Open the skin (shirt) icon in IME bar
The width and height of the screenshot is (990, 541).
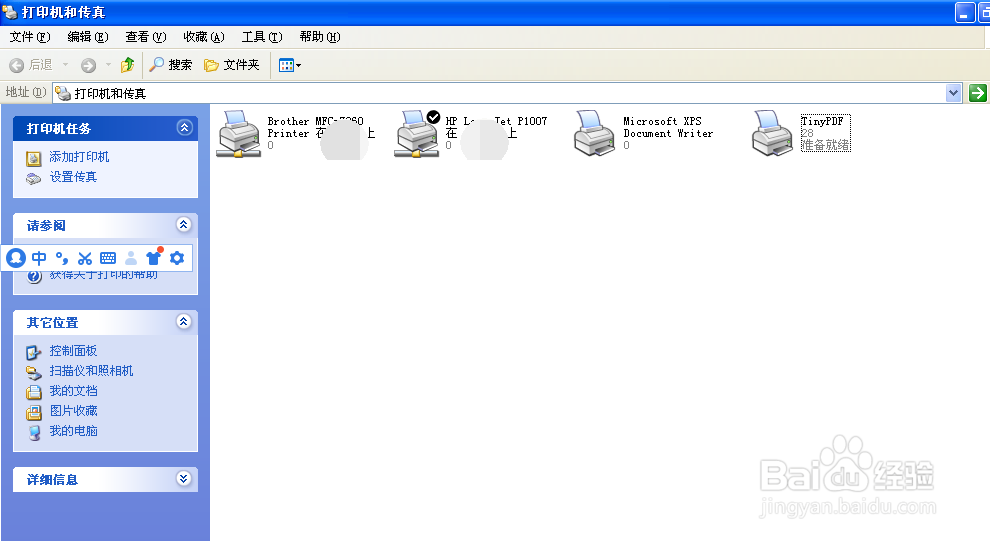153,257
